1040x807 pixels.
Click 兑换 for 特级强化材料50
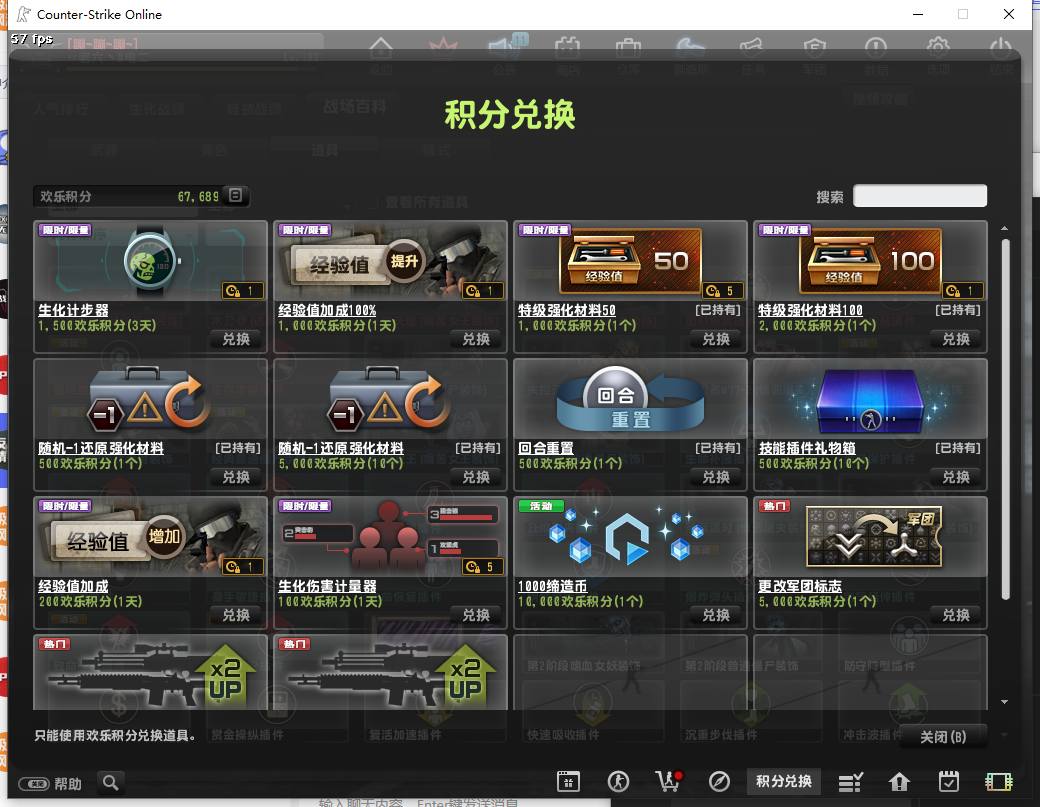point(716,340)
